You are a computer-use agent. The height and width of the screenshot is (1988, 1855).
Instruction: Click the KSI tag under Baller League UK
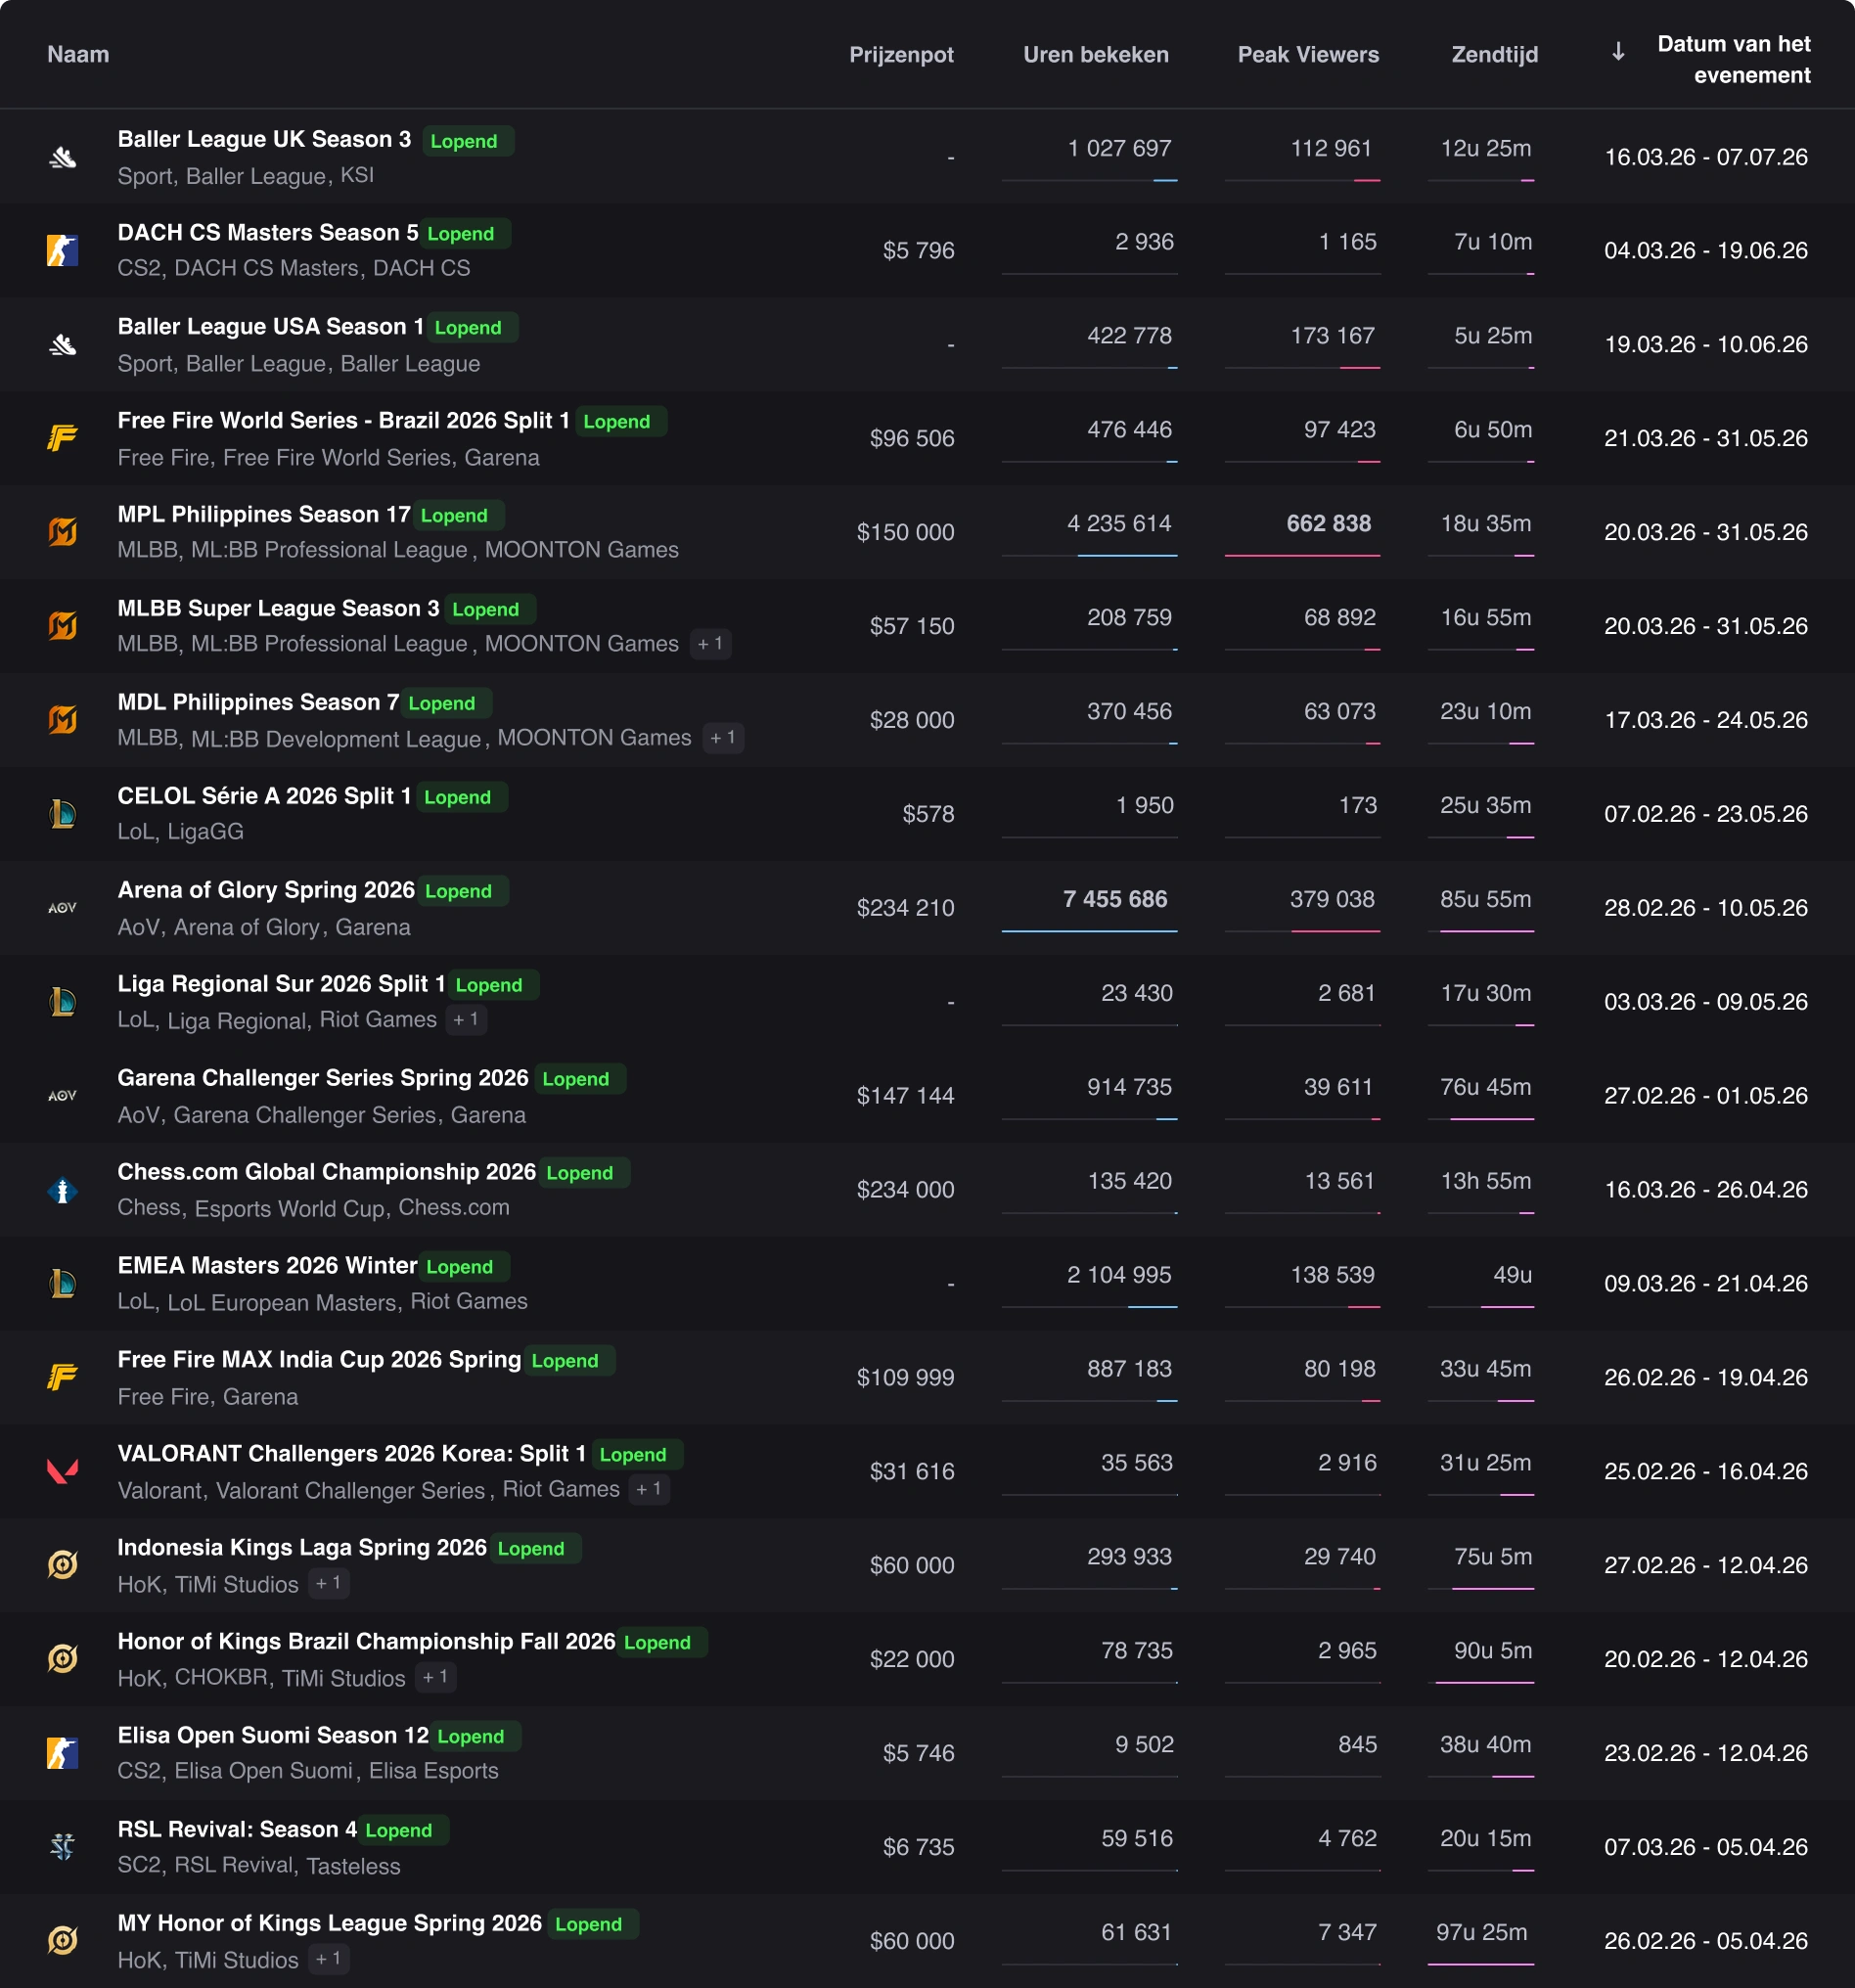[x=357, y=175]
